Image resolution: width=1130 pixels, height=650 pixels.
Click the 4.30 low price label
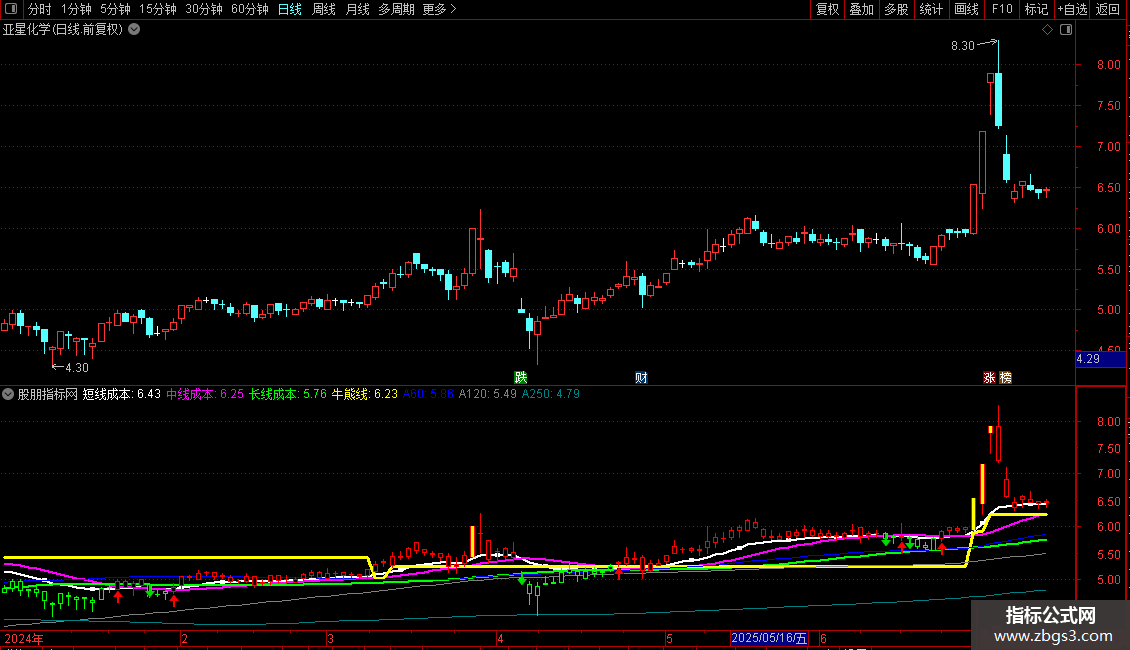(x=77, y=368)
